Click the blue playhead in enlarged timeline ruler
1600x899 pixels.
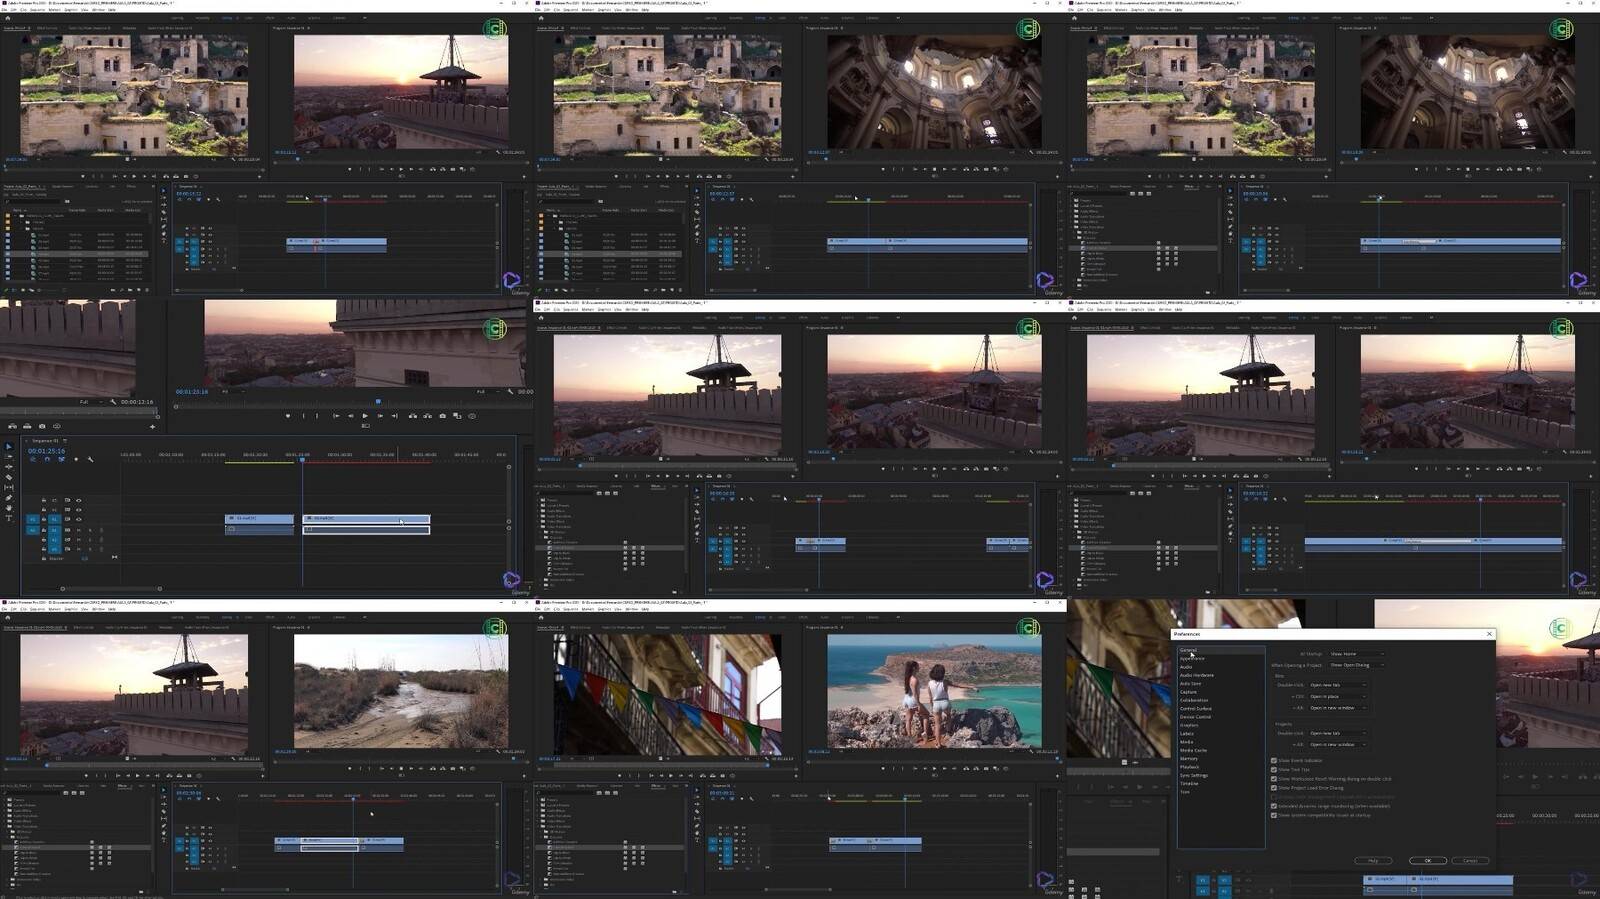pos(302,459)
